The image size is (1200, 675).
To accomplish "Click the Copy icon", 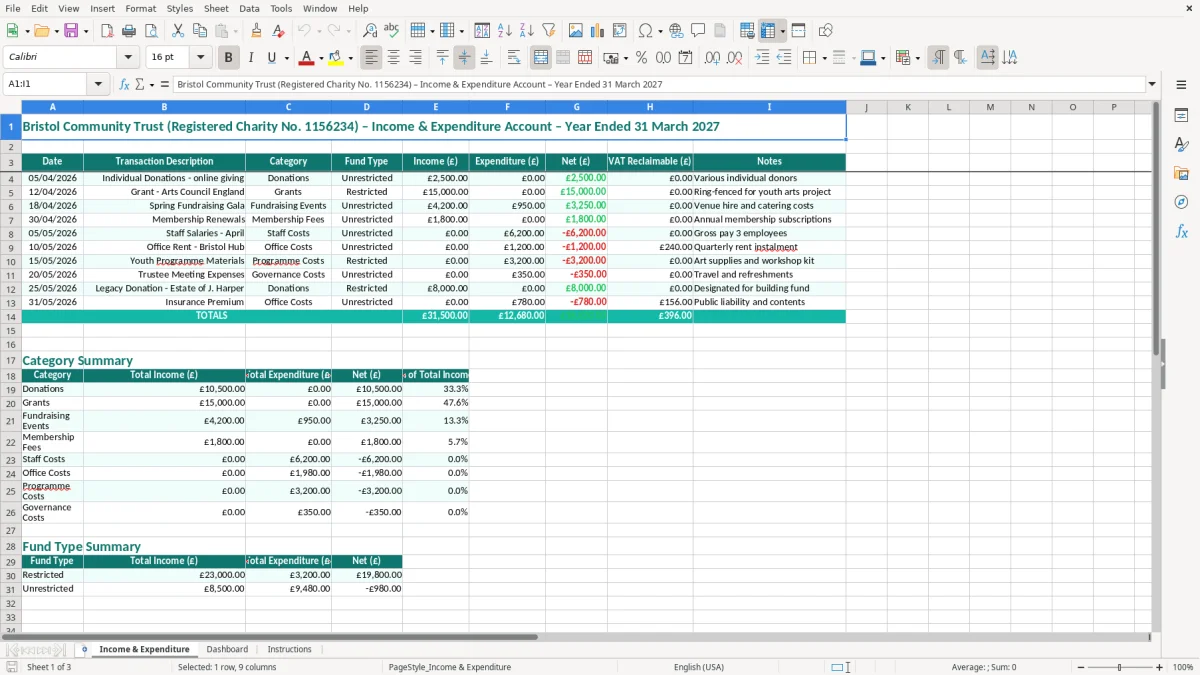I will click(x=199, y=31).
